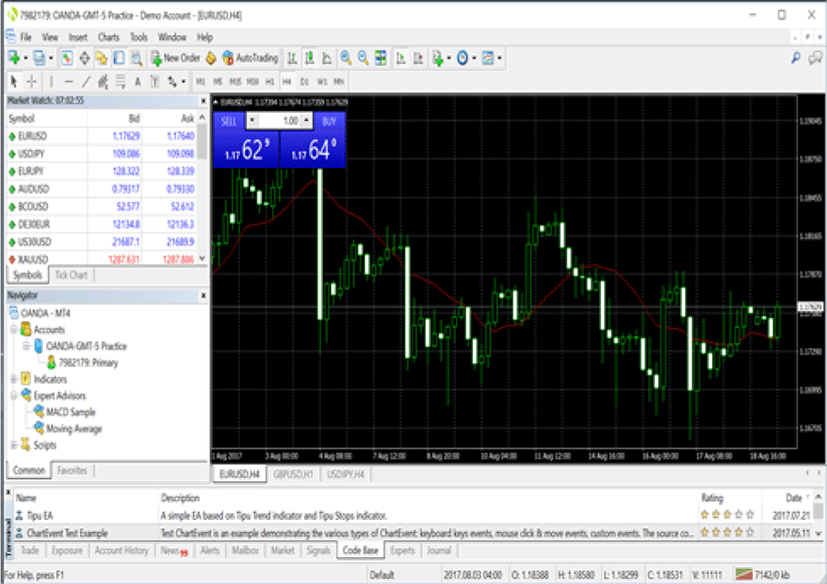This screenshot has height=584, width=827.
Task: Toggle the Chart Shift icon
Action: (x=418, y=58)
